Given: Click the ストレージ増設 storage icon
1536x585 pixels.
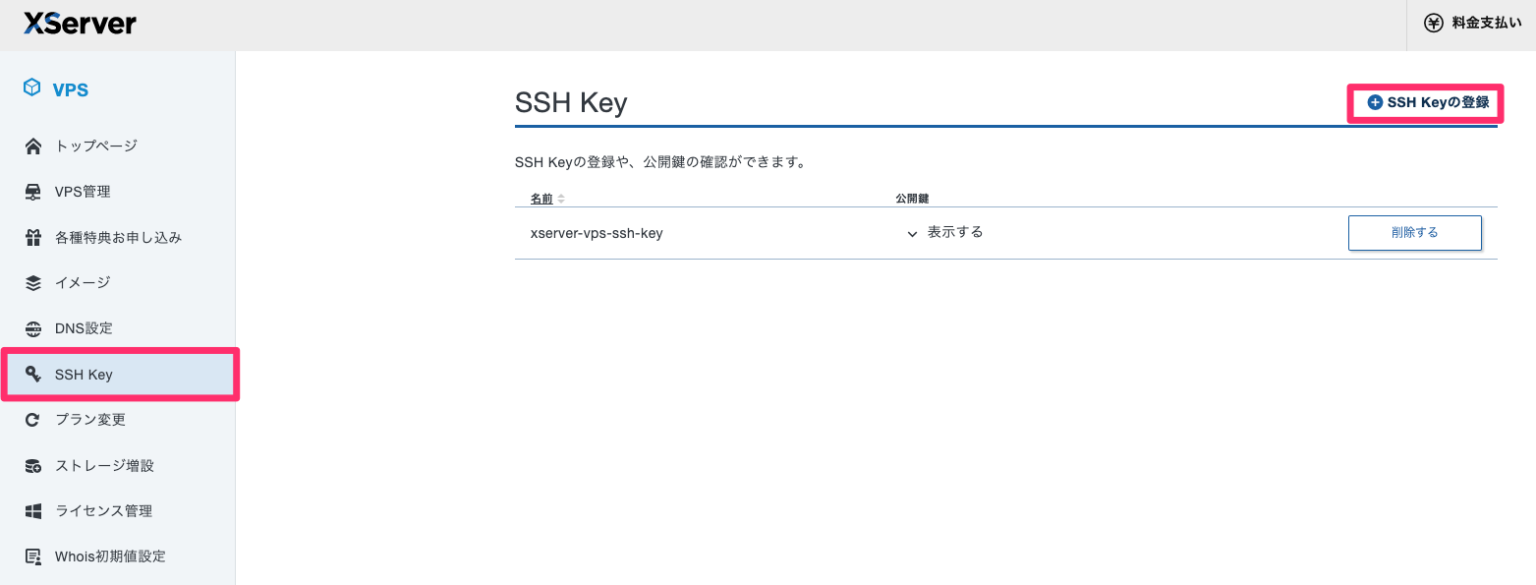Looking at the screenshot, I should coord(33,465).
